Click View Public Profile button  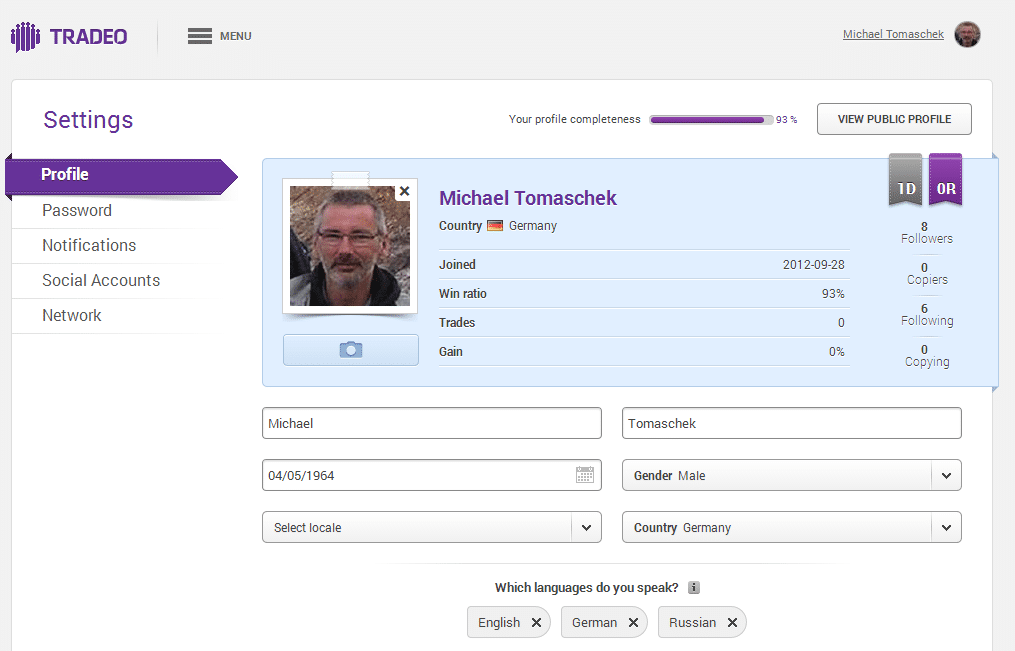coord(894,119)
